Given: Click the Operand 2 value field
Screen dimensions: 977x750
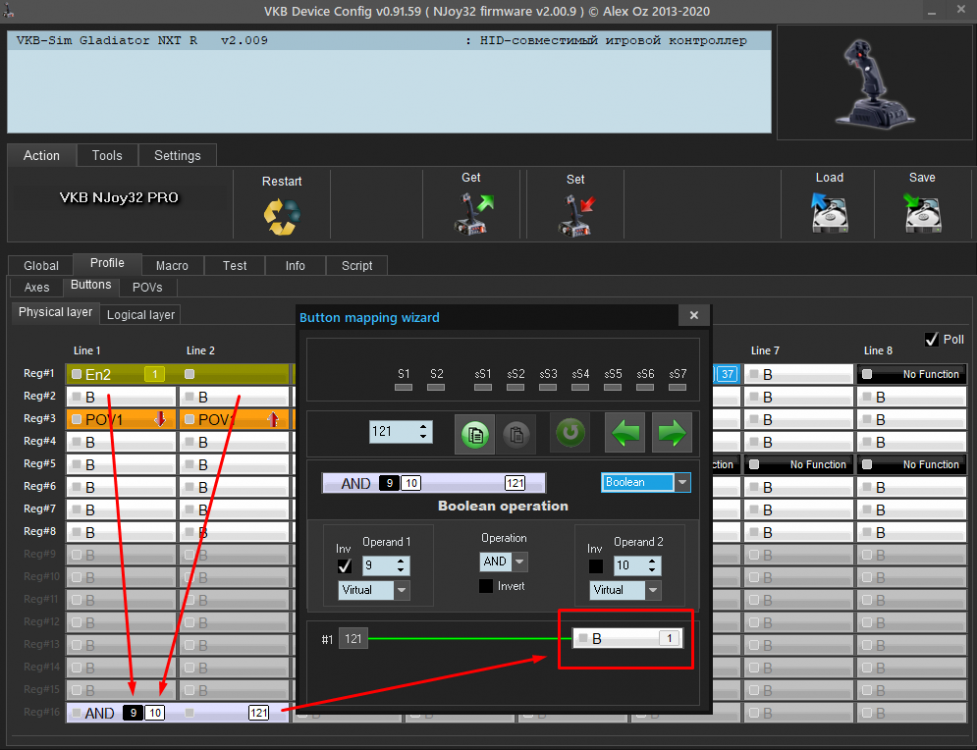Looking at the screenshot, I should coord(629,566).
